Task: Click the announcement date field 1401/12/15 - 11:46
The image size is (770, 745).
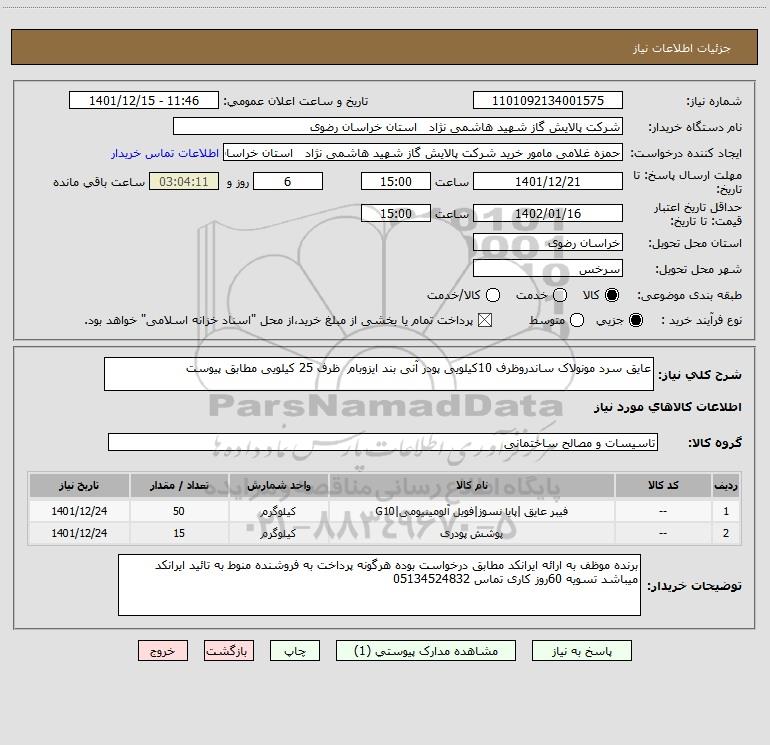Action: point(144,101)
